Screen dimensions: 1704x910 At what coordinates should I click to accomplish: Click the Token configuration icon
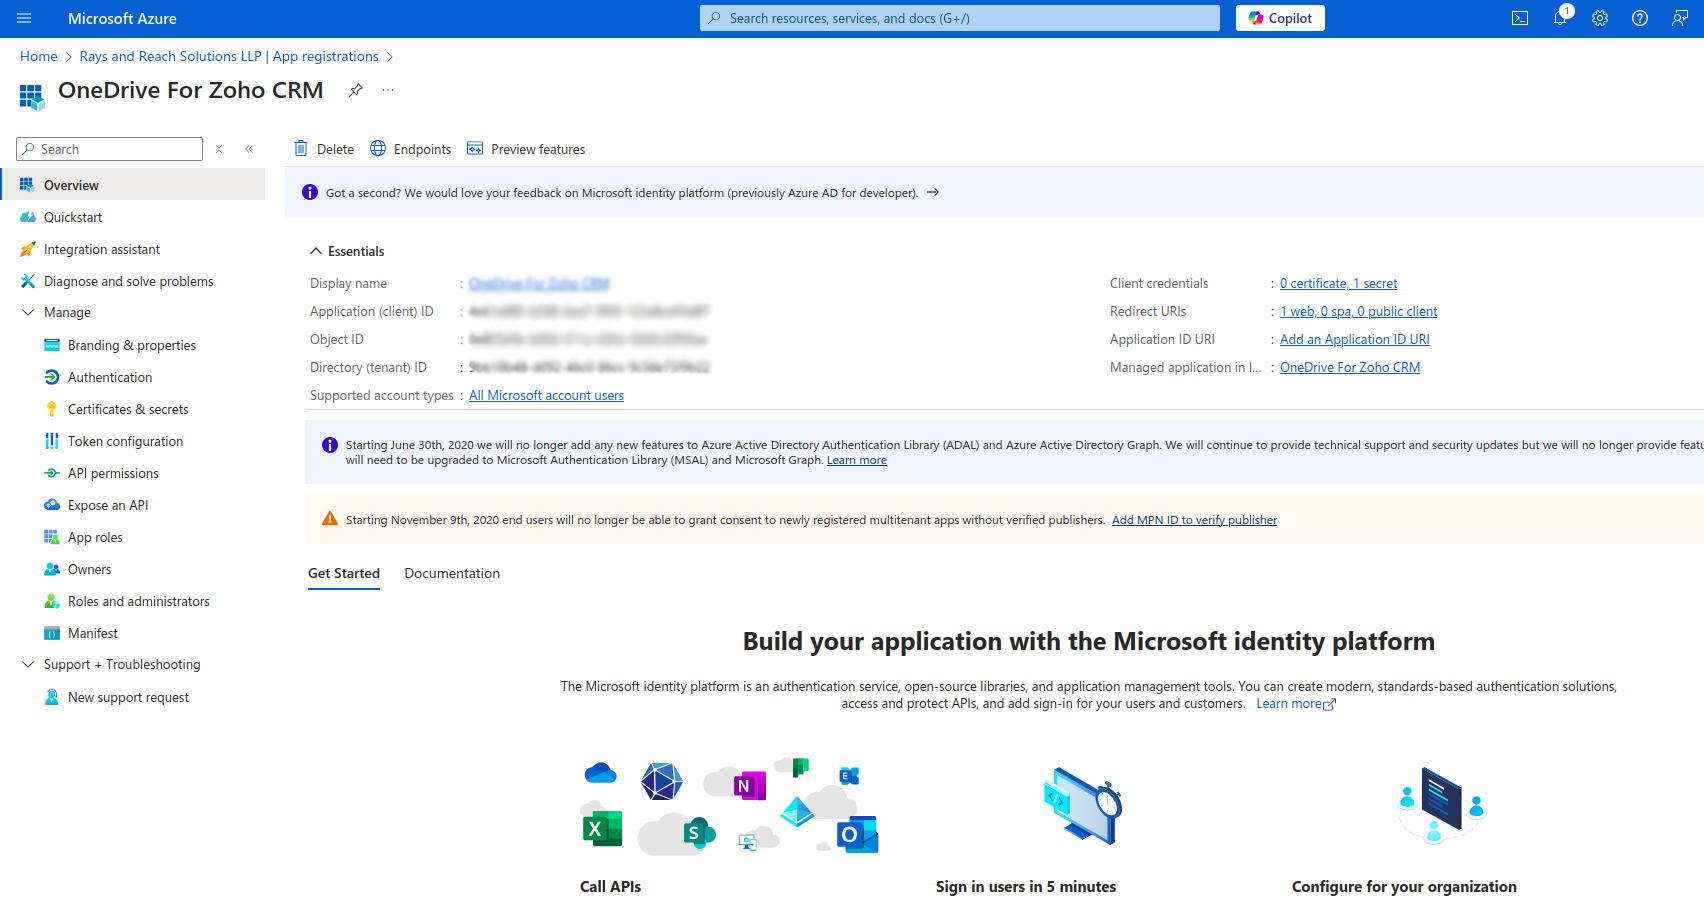(52, 441)
